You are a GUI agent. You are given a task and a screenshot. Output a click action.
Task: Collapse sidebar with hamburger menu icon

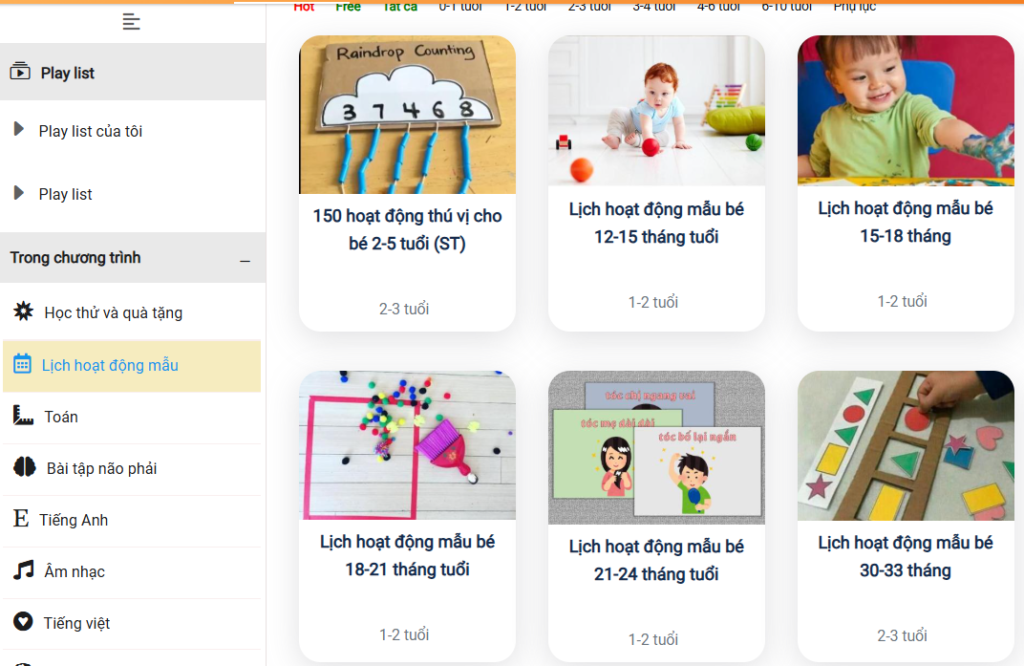[131, 22]
